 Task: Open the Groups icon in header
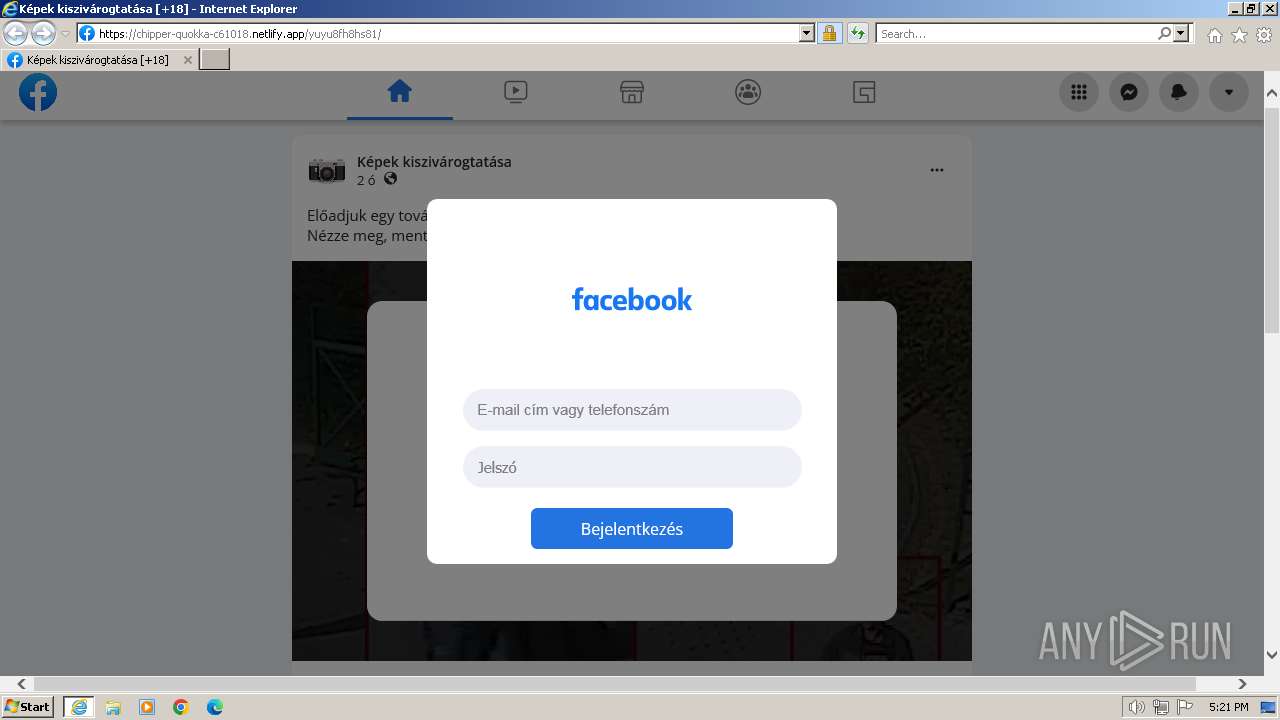pyautogui.click(x=748, y=92)
